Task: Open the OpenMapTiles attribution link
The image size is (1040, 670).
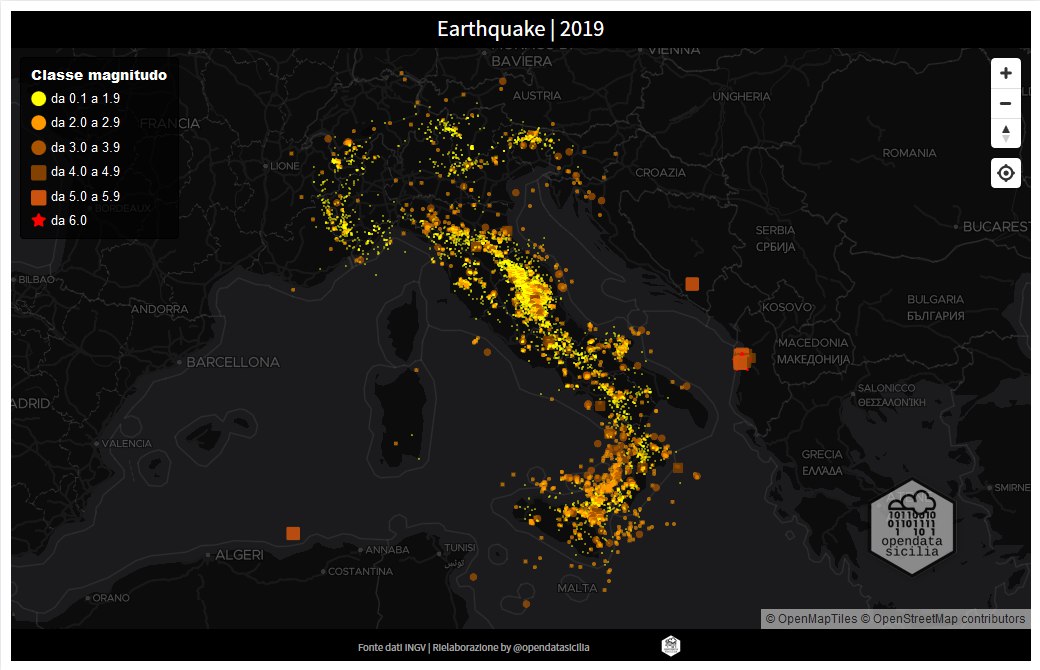Action: coord(811,619)
